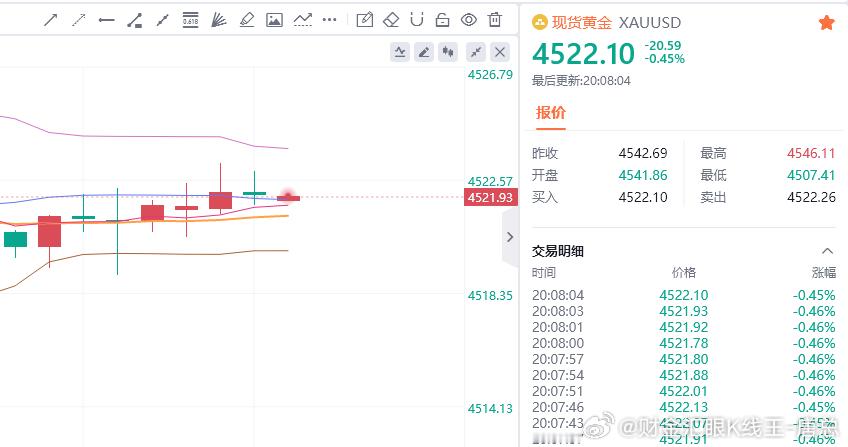This screenshot has width=848, height=447.
Task: Choose the highlighter marker tool
Action: pyautogui.click(x=247, y=21)
